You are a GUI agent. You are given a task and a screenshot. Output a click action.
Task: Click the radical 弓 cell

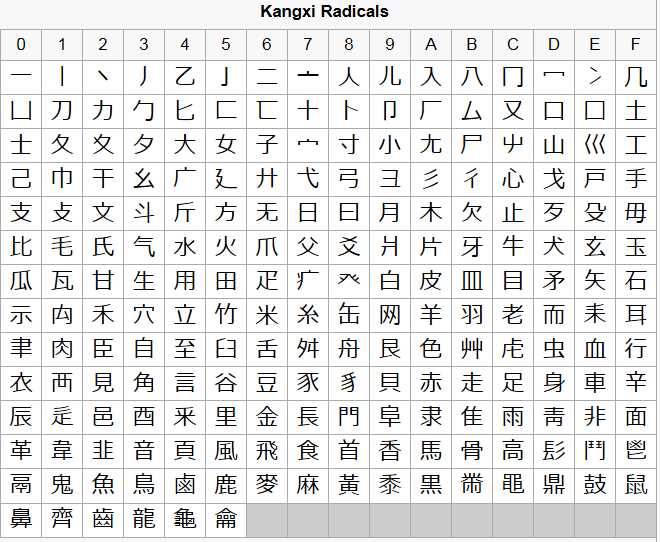click(x=349, y=180)
